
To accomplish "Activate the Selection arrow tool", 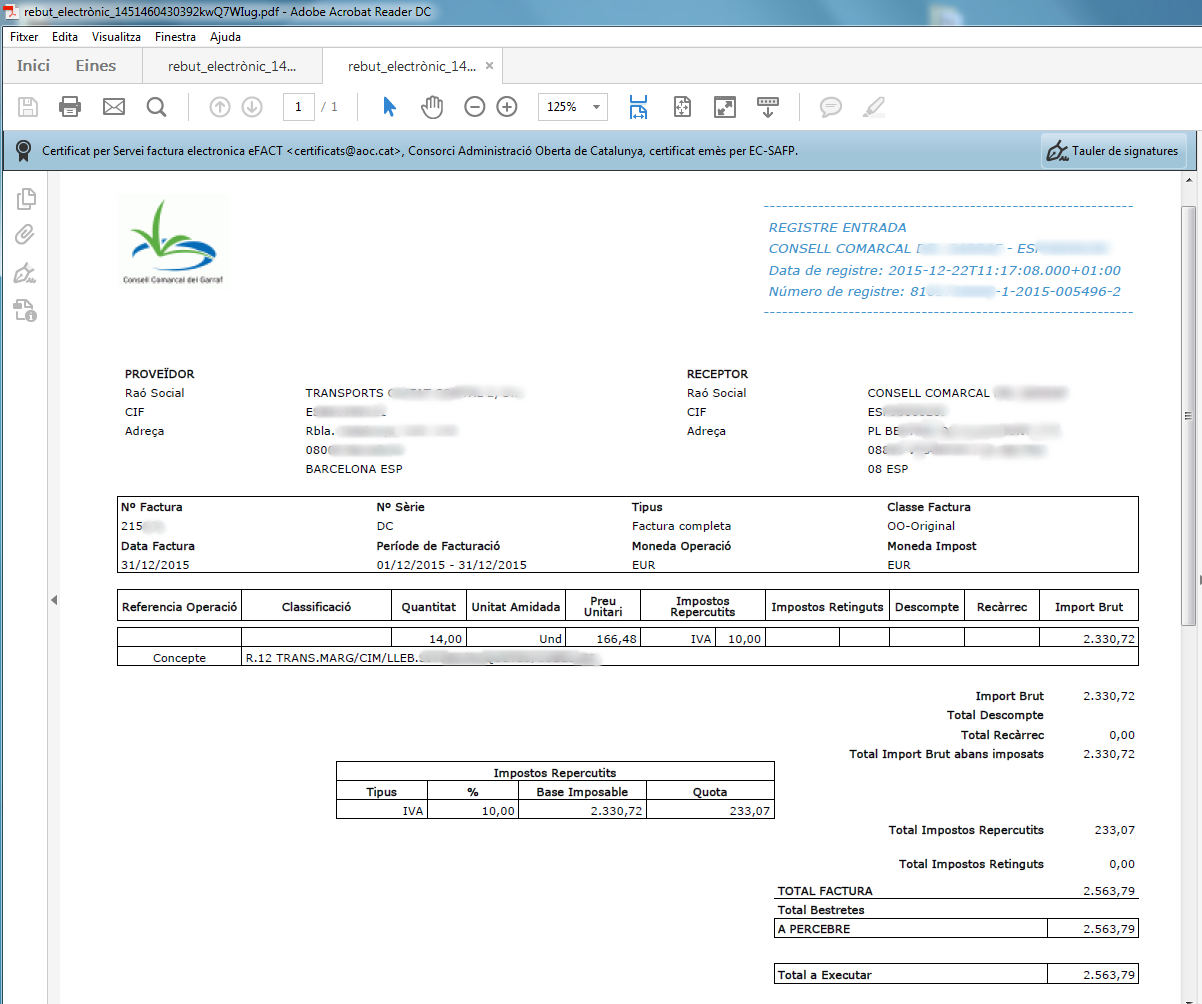I will 389,107.
